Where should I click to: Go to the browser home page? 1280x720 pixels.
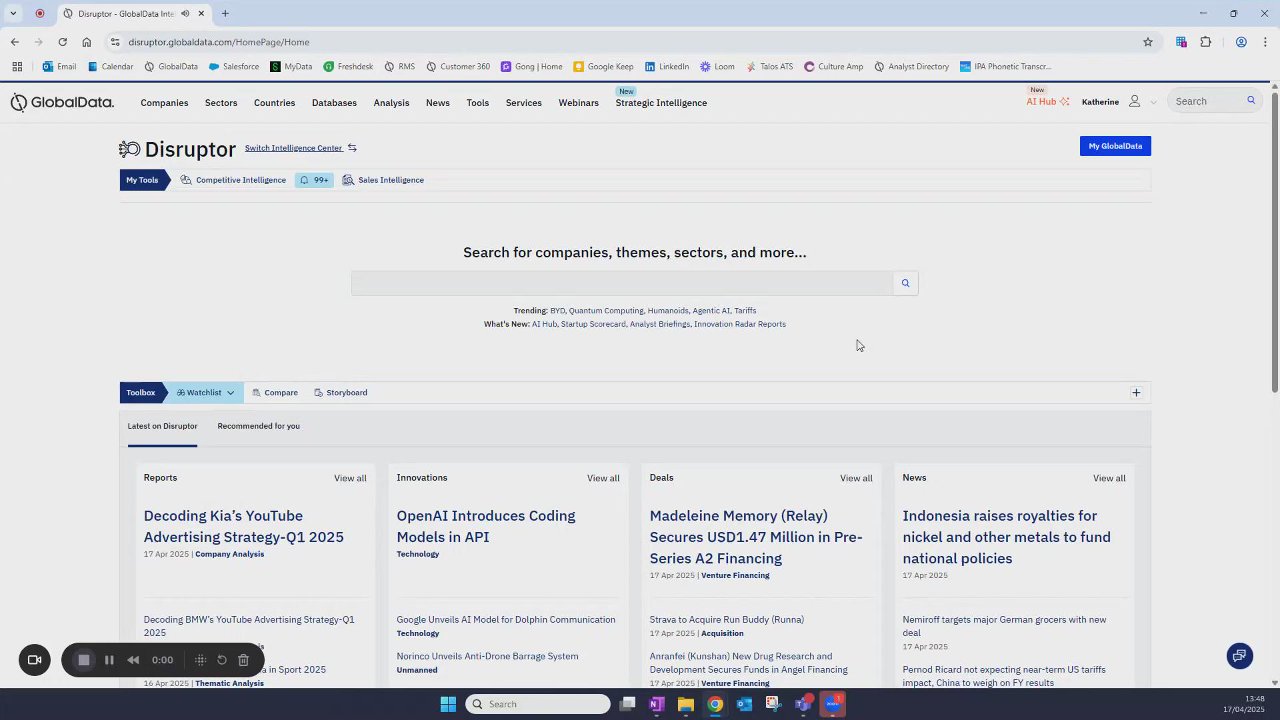[x=87, y=42]
